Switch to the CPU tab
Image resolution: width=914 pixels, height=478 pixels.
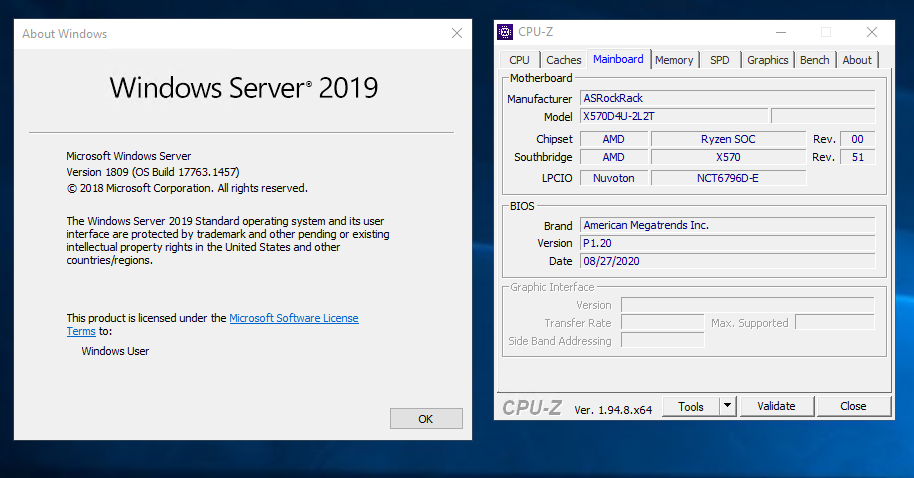click(x=519, y=60)
